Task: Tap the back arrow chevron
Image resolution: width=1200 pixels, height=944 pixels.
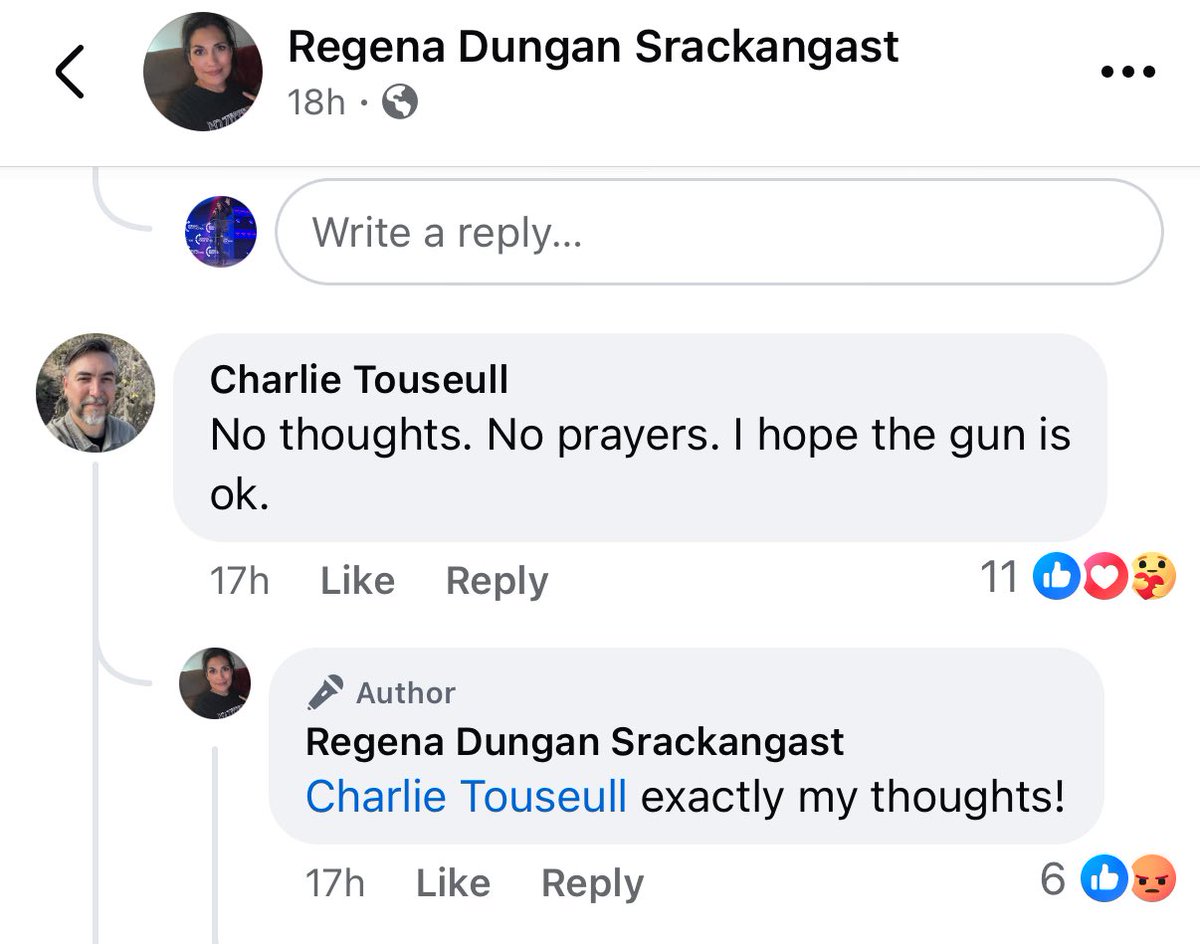Action: 69,73
